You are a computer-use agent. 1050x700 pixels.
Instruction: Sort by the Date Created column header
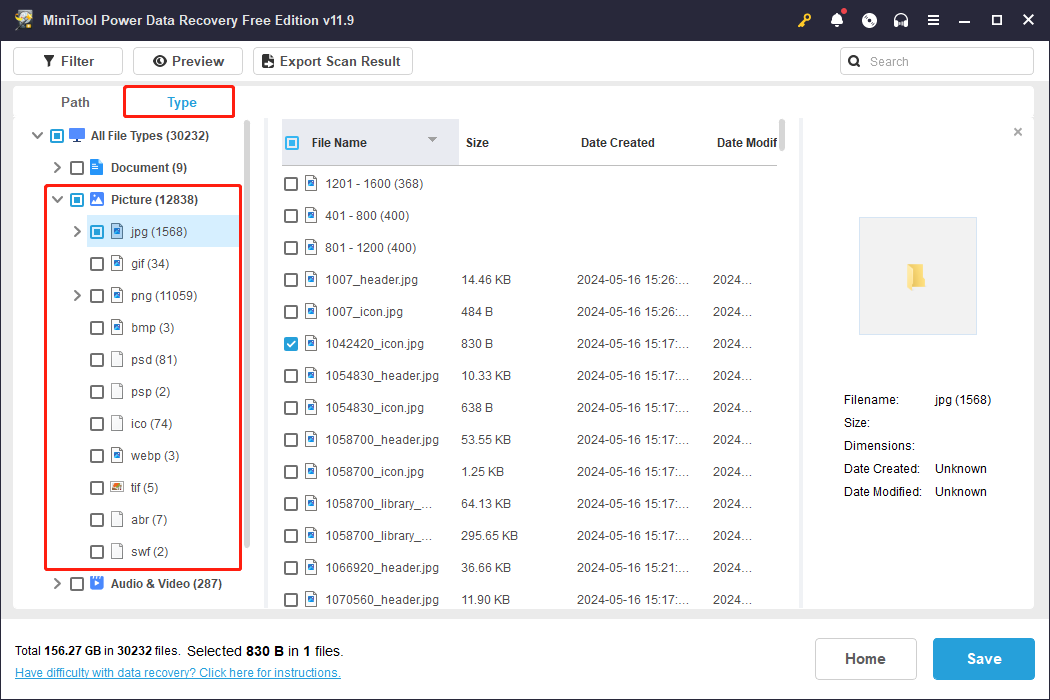pyautogui.click(x=617, y=143)
